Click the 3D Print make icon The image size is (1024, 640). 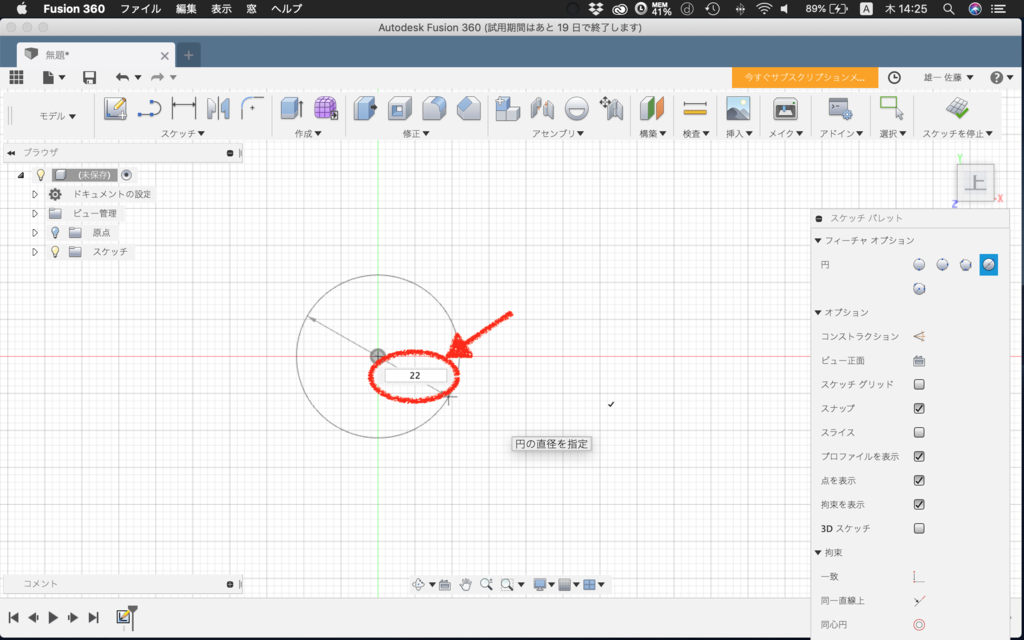click(785, 108)
